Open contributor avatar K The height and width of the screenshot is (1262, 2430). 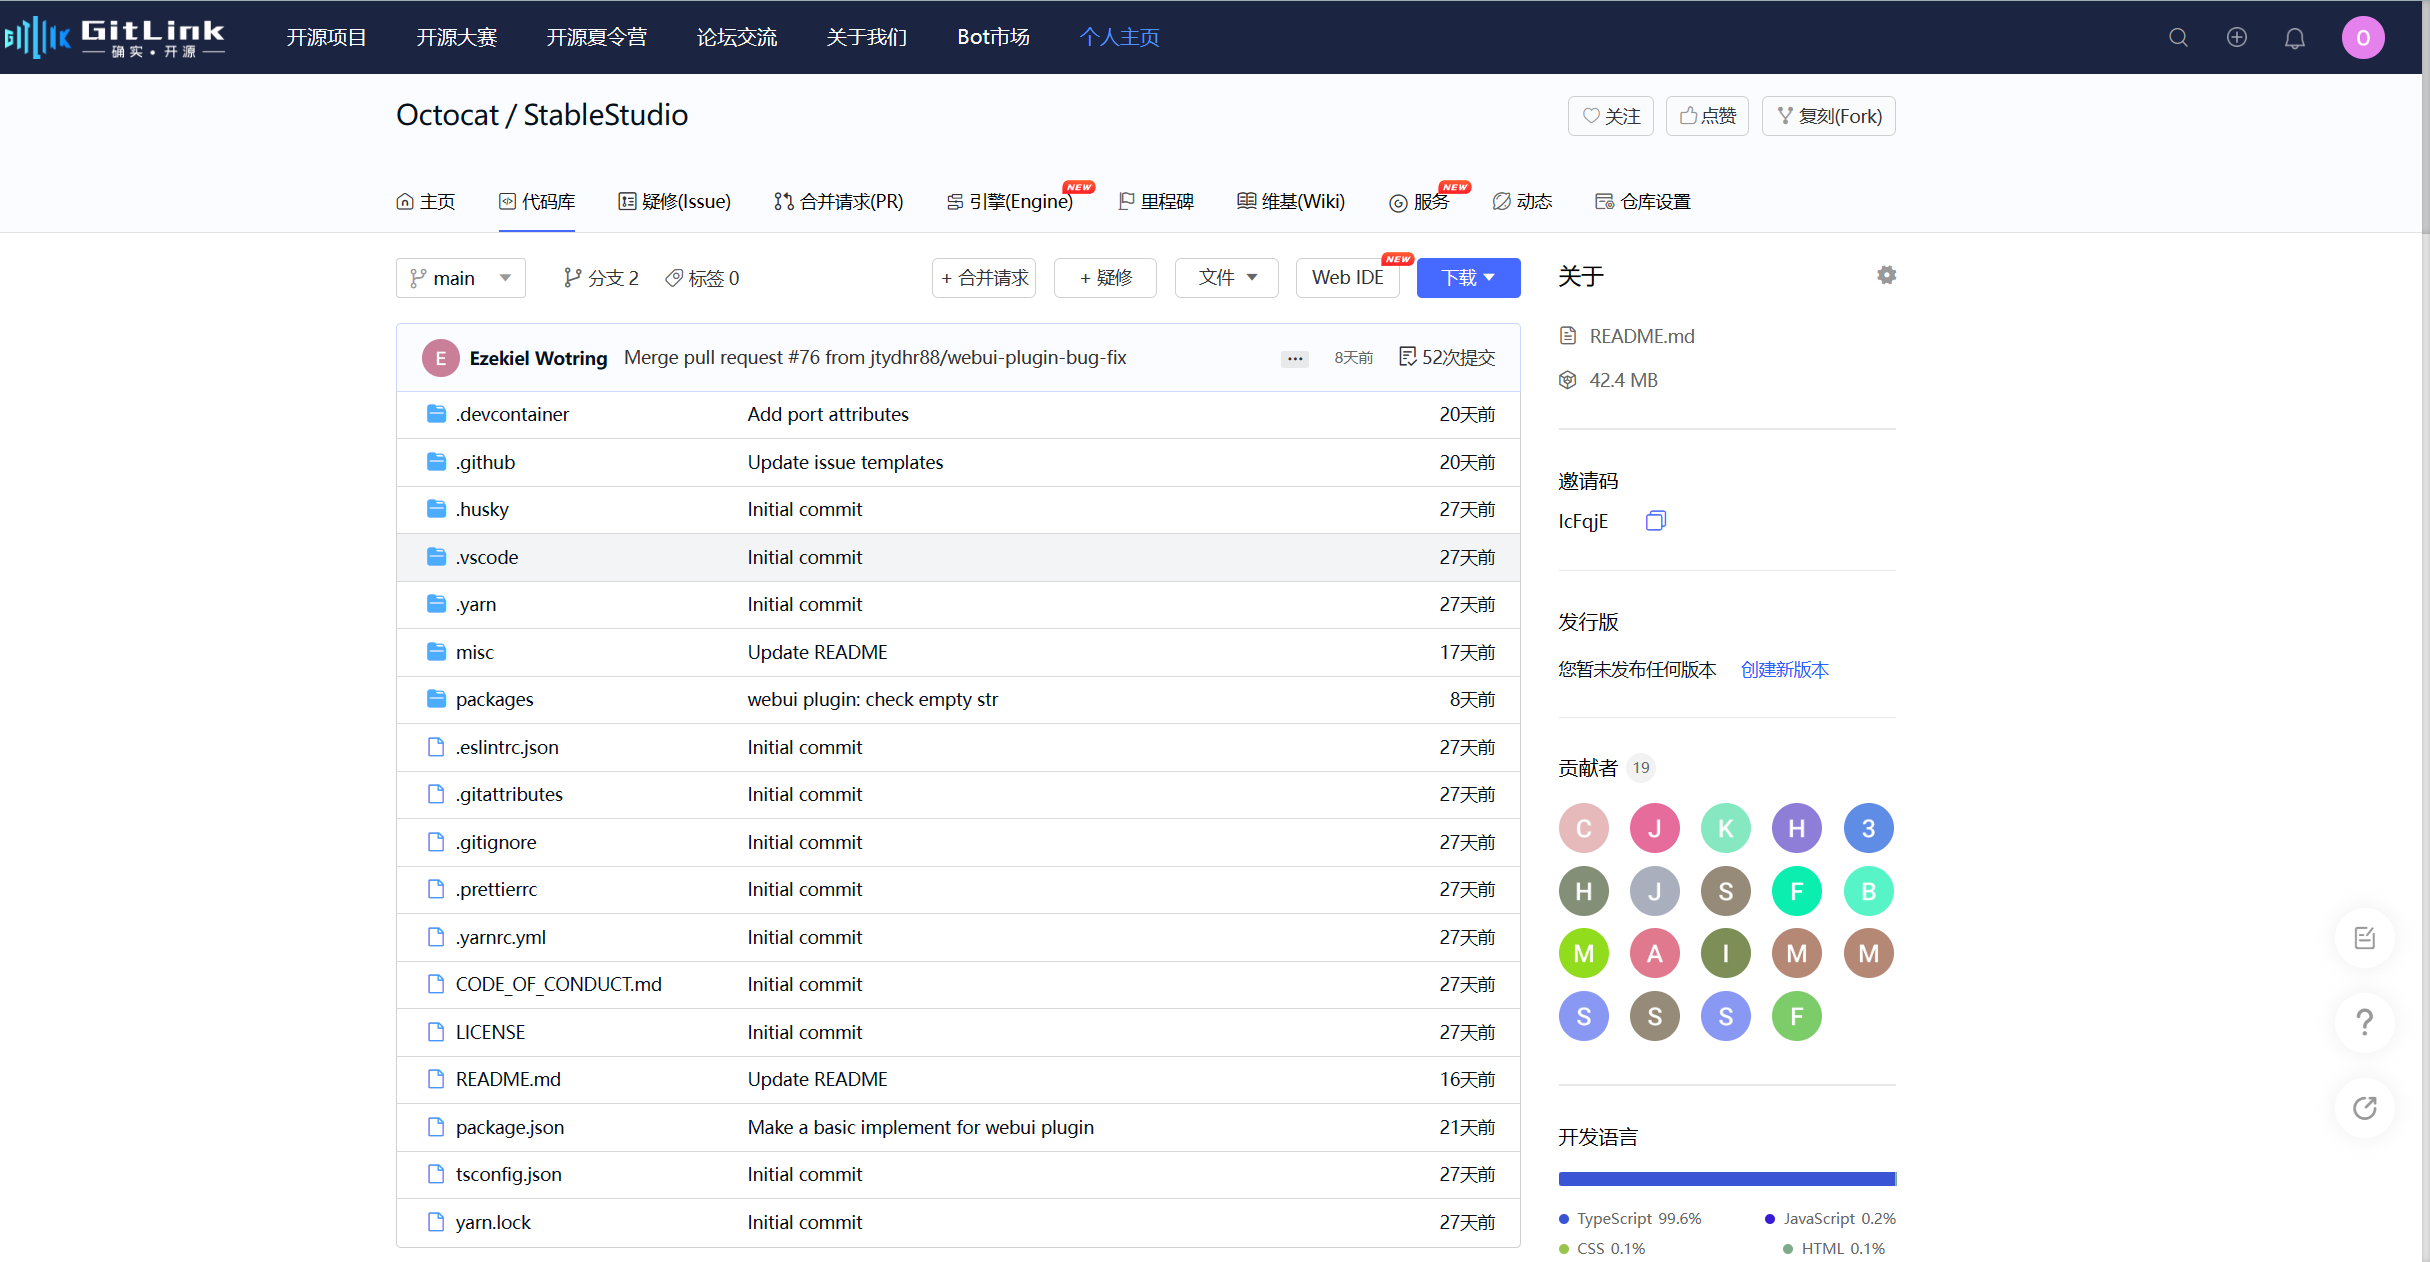1726,828
